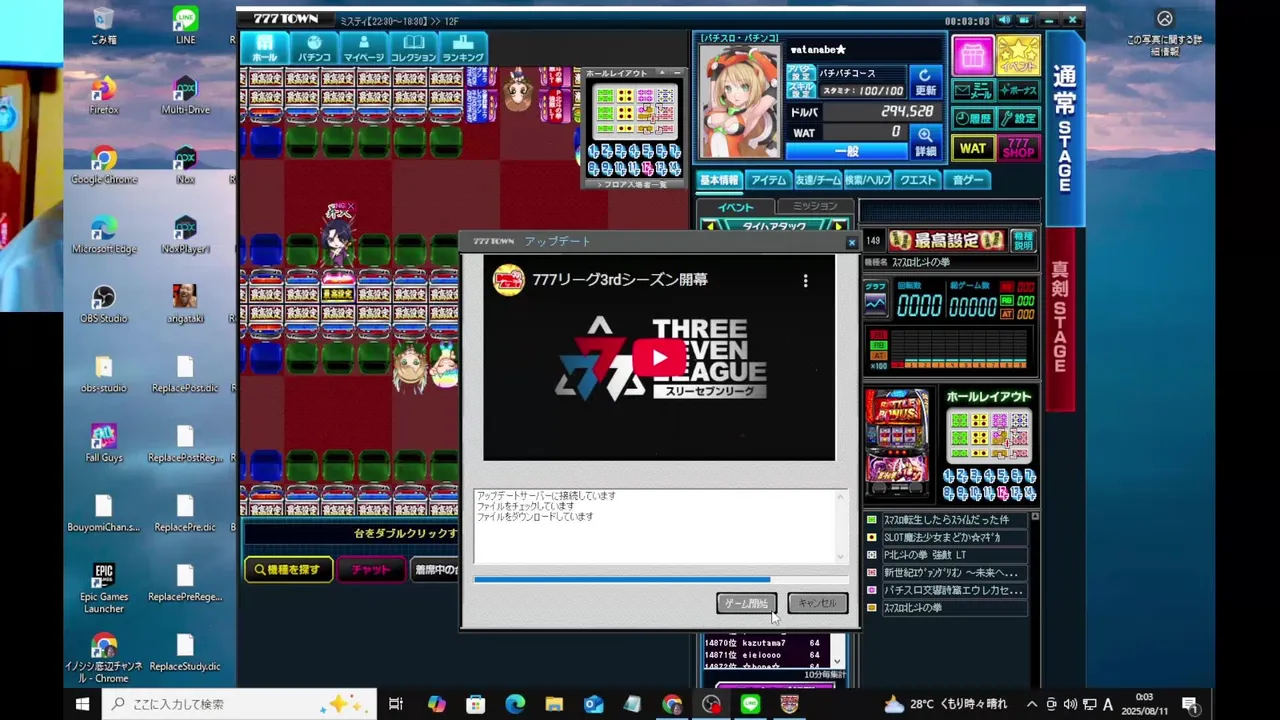Open Fall Guys desktop shortcut
The width and height of the screenshot is (1280, 720).
pyautogui.click(x=104, y=443)
